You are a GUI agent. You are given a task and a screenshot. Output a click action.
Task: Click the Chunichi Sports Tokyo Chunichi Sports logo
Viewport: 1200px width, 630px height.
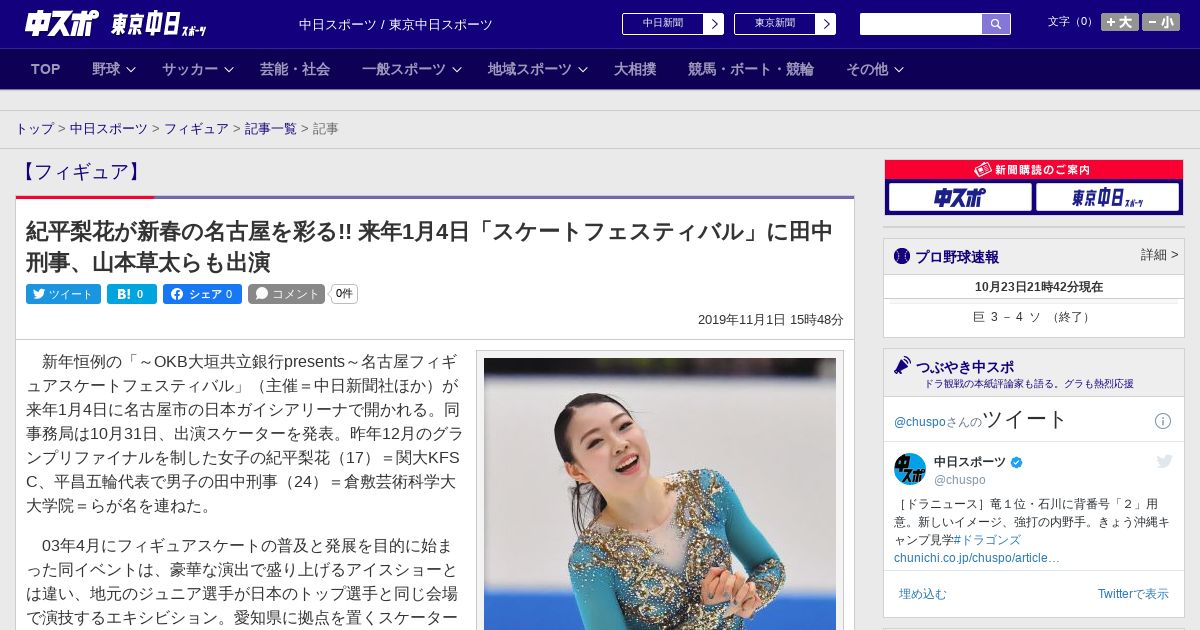(116, 24)
